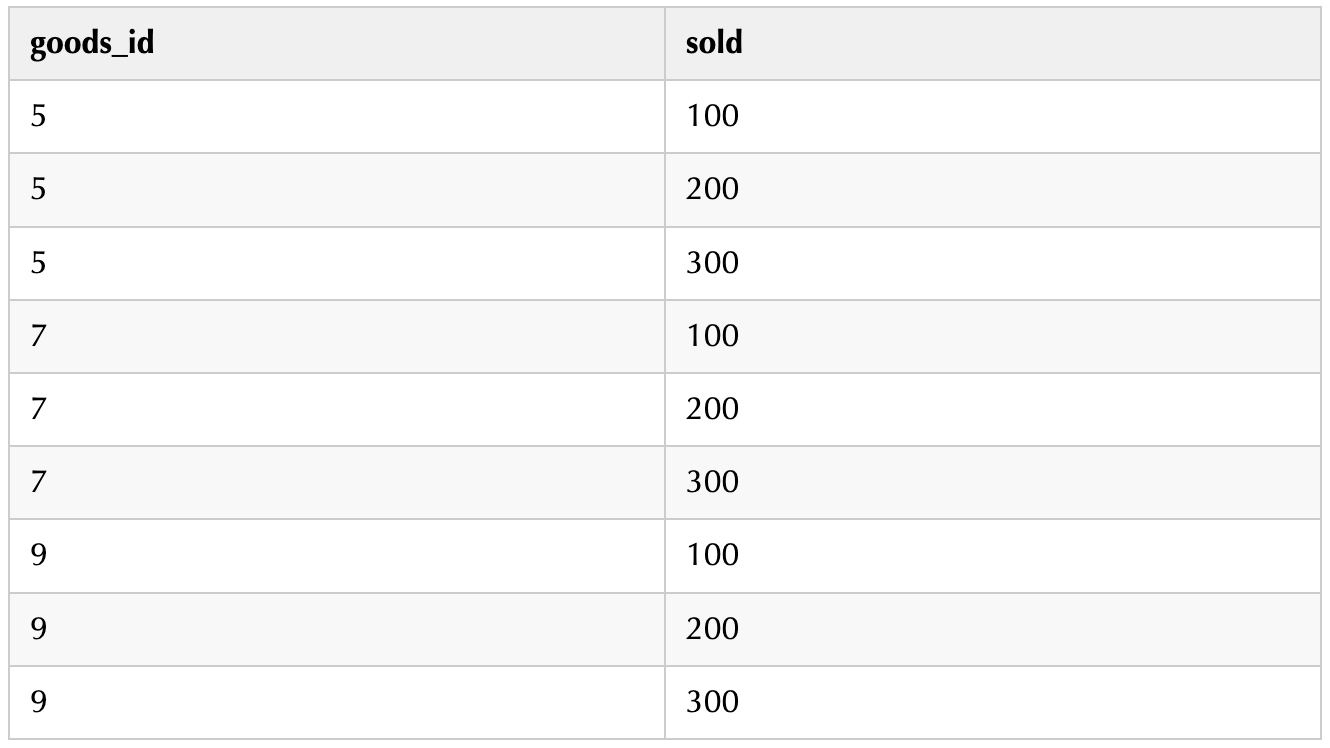
Task: Choose goods_id 9 in the row with sold 300
Action: tap(39, 702)
